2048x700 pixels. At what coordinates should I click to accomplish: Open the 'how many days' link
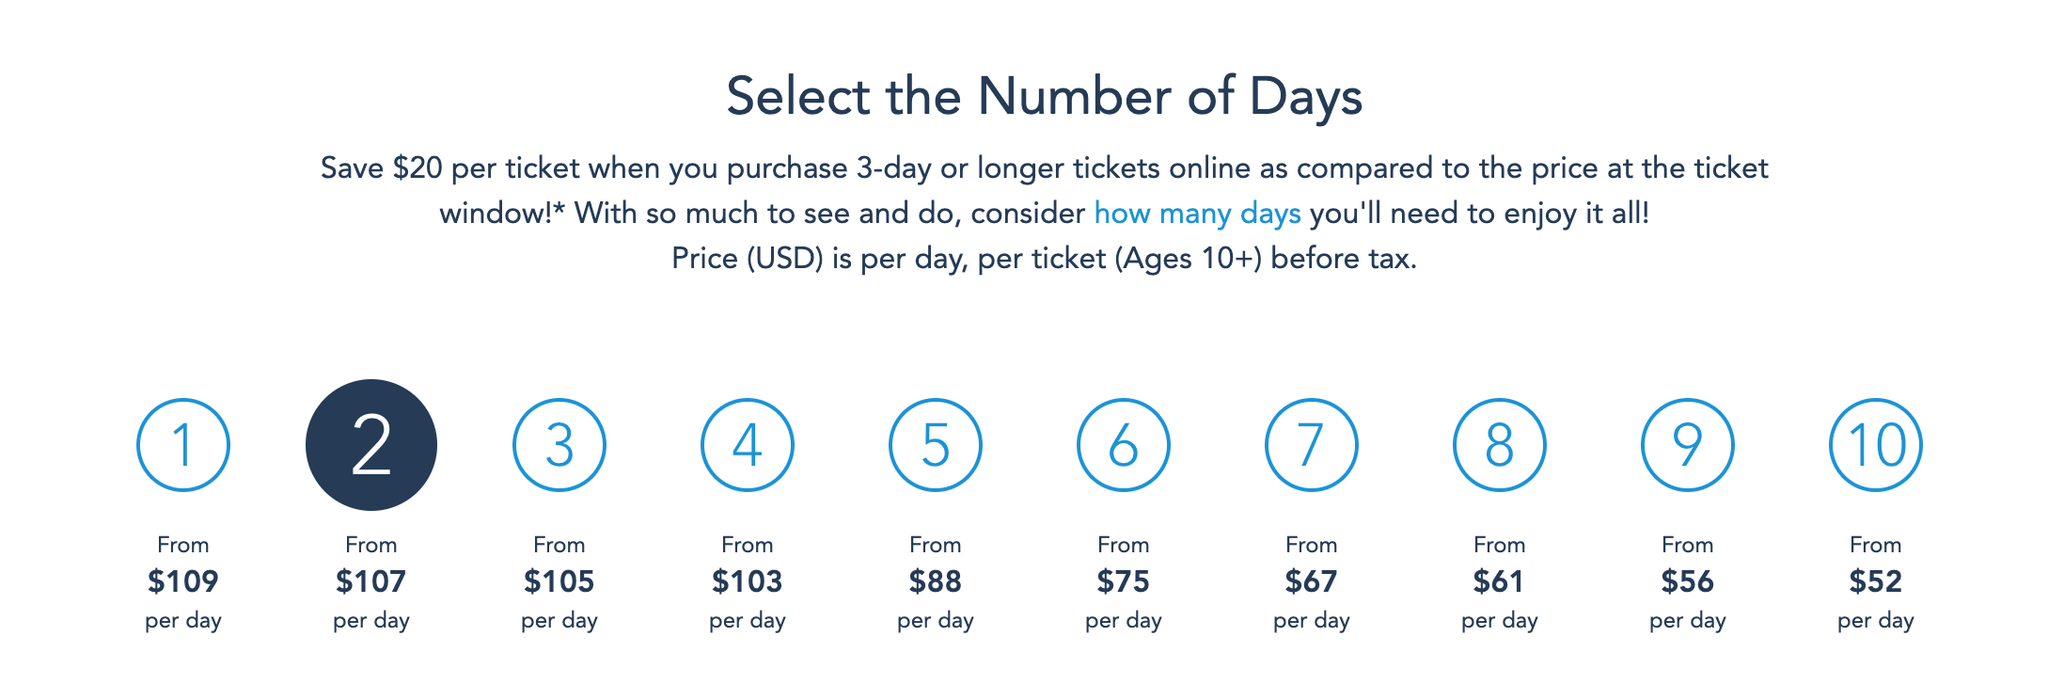[x=1196, y=213]
